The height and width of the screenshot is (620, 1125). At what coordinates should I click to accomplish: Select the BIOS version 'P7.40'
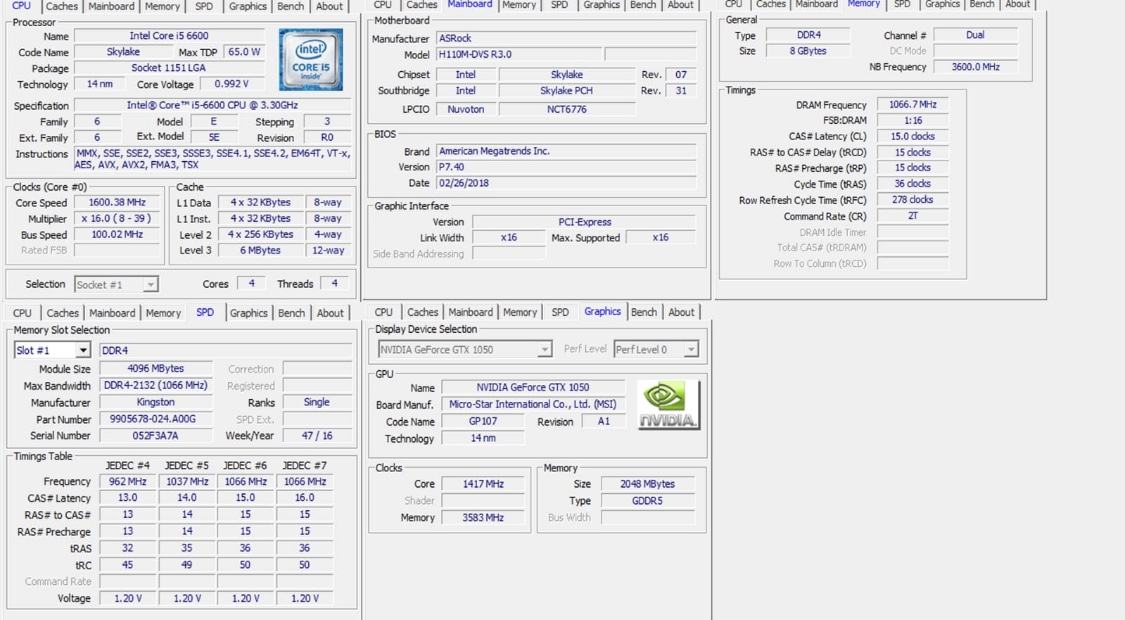566,166
